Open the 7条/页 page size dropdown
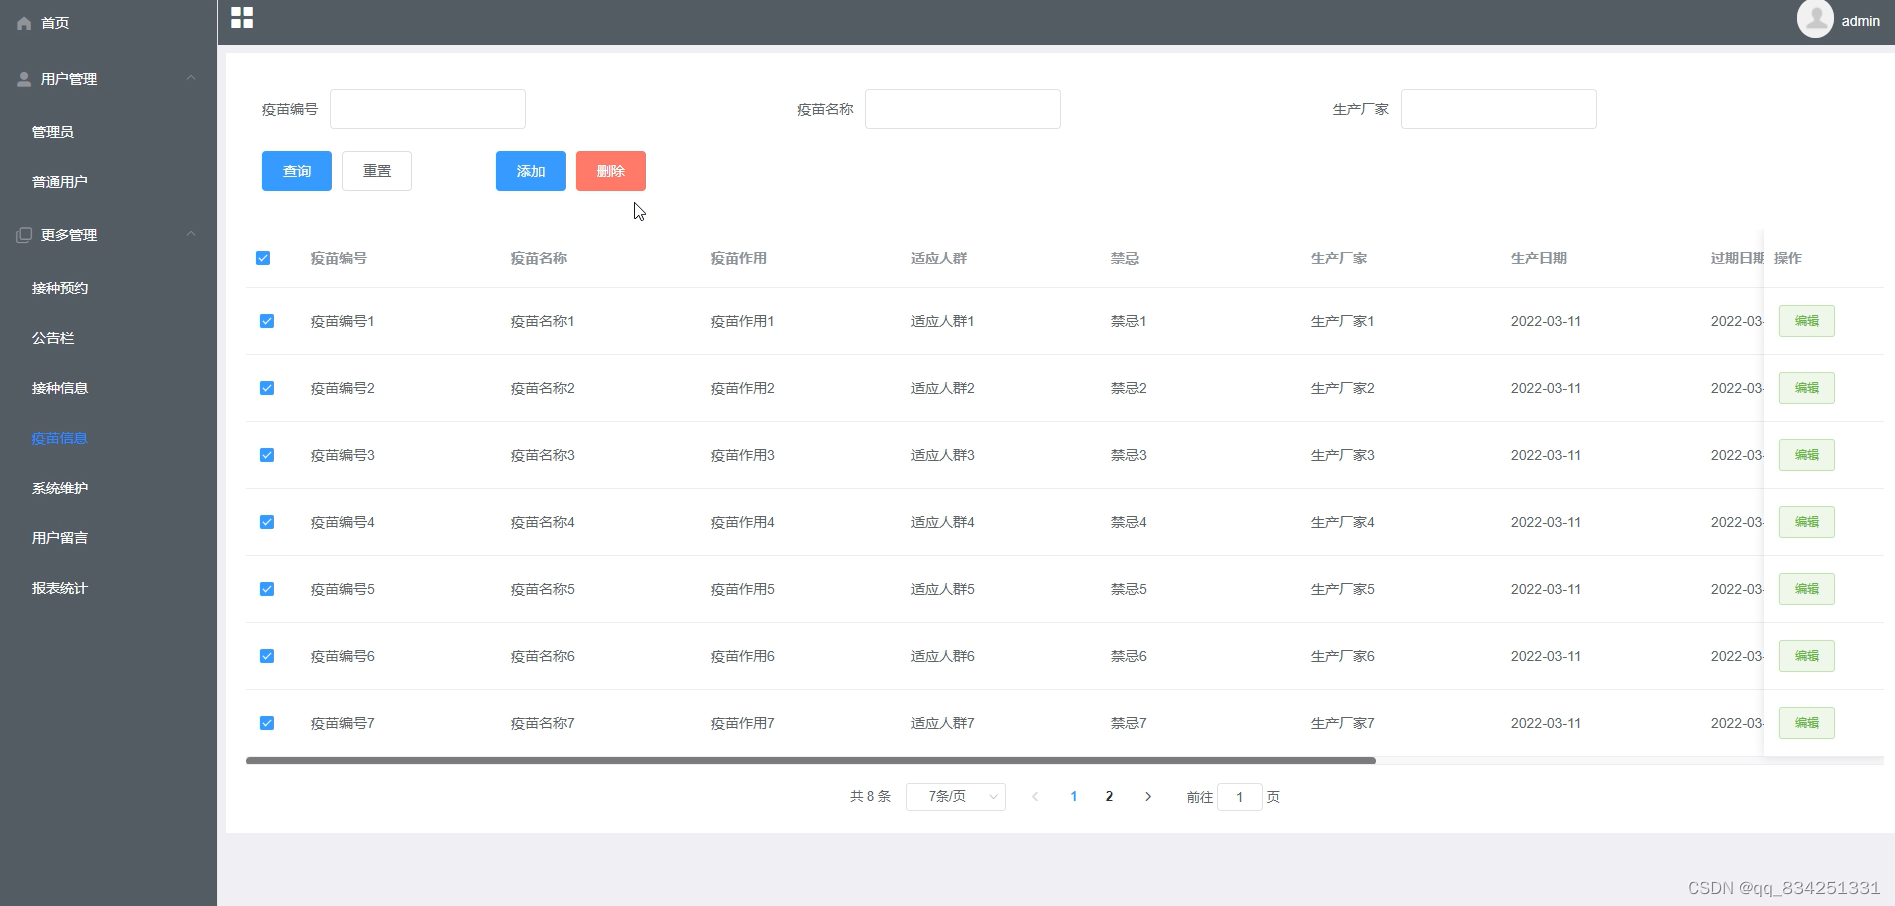Screen dimensions: 1895x906 [x=956, y=797]
